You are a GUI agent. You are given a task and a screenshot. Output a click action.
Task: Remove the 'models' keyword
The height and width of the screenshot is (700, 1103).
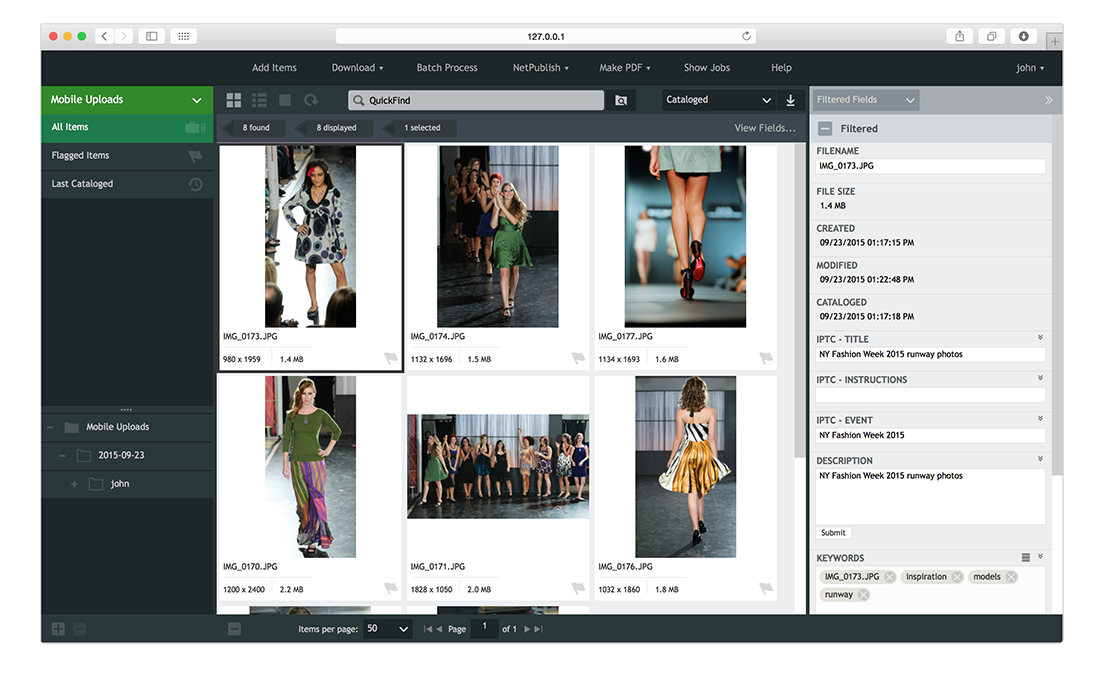(x=1011, y=577)
